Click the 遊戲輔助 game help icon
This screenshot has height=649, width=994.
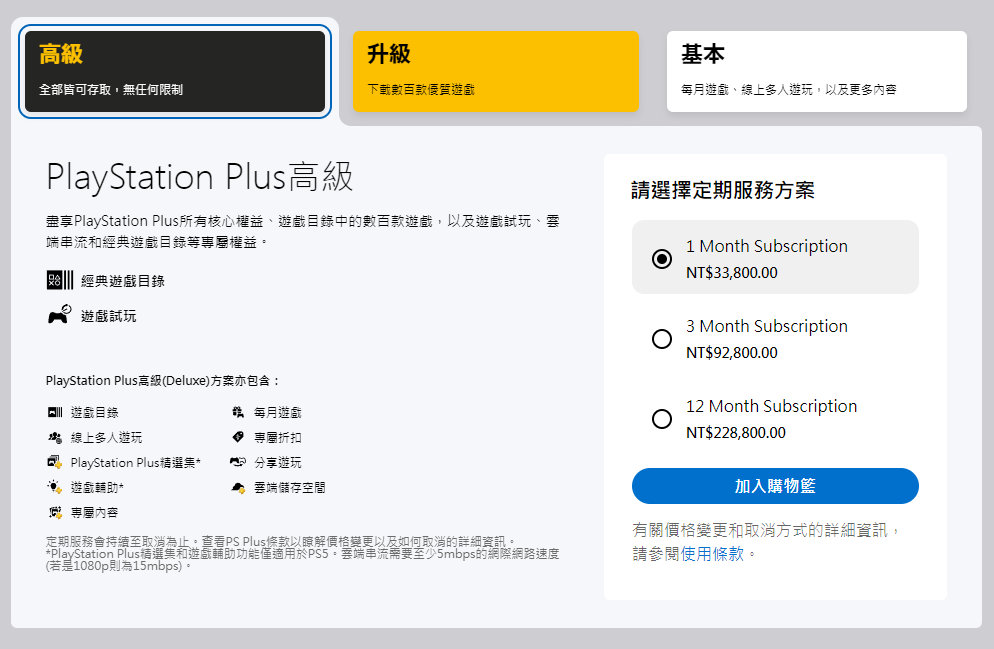coord(55,487)
